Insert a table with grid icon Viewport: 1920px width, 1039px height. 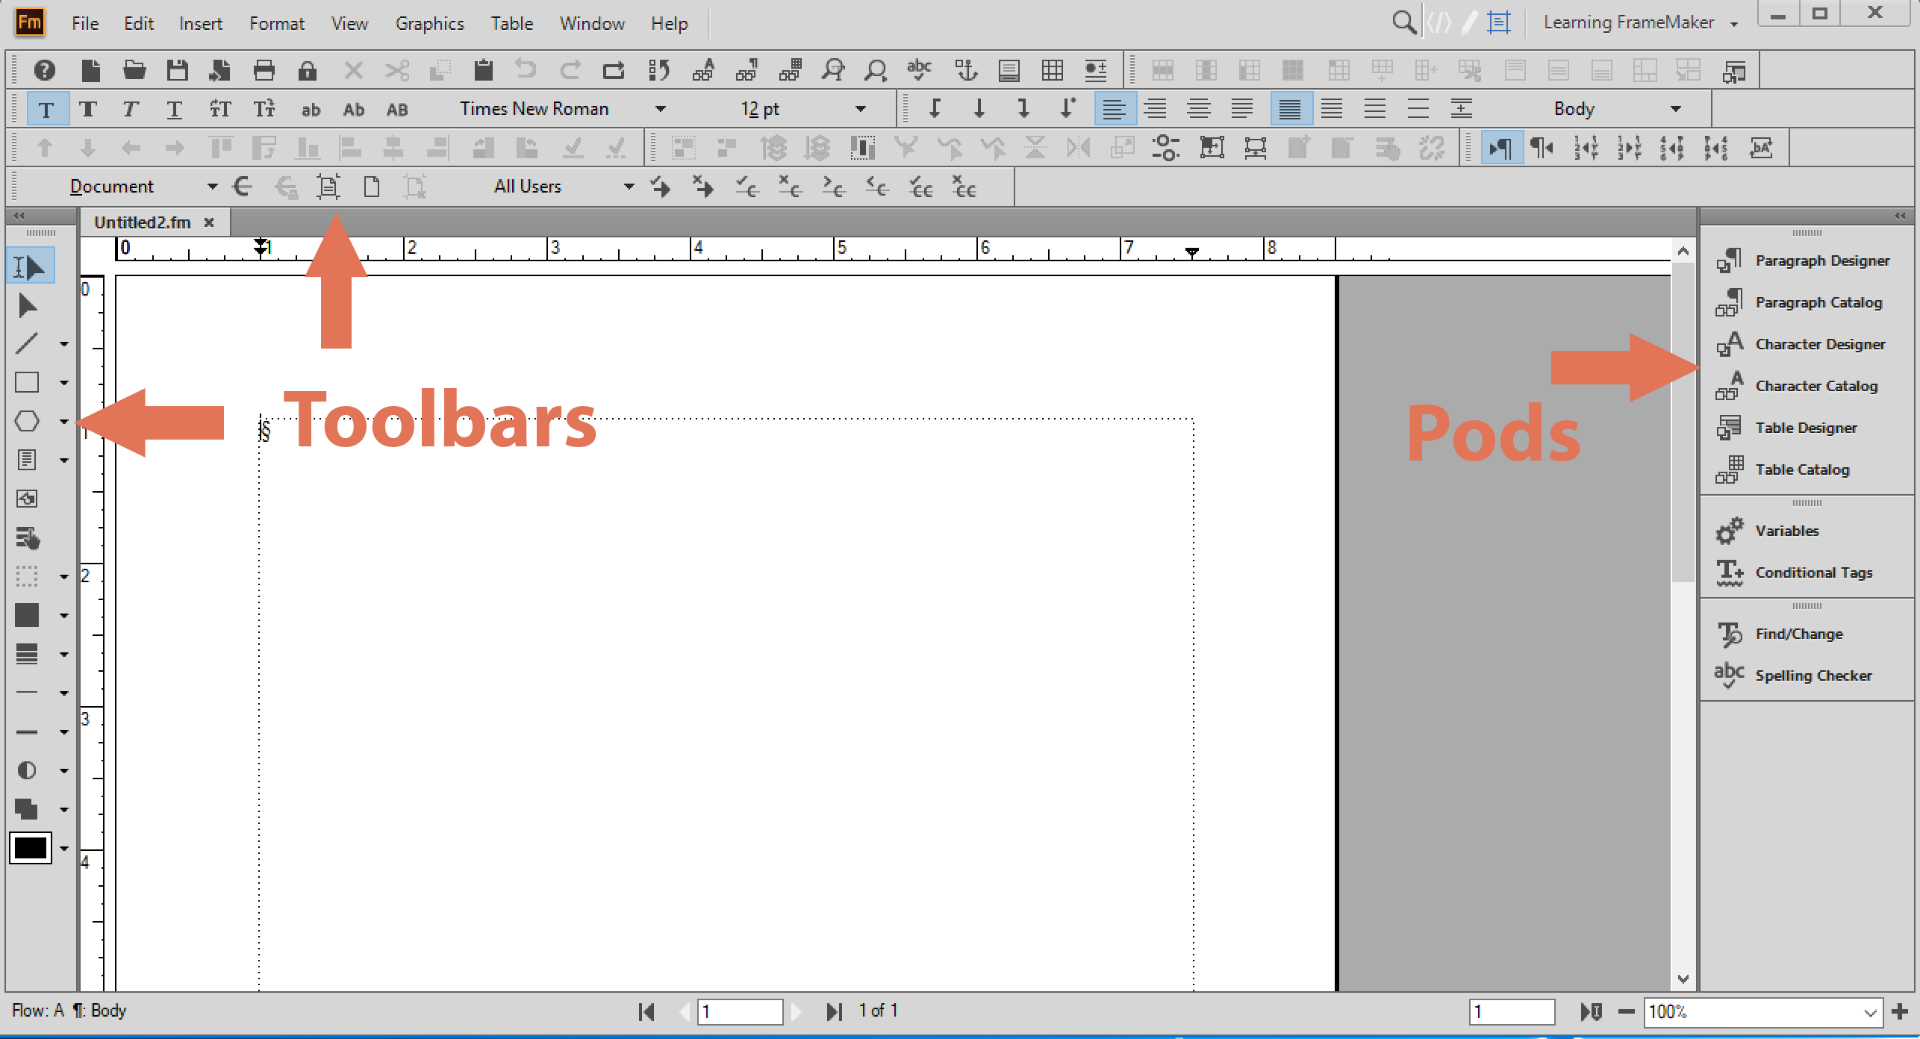coord(1052,70)
